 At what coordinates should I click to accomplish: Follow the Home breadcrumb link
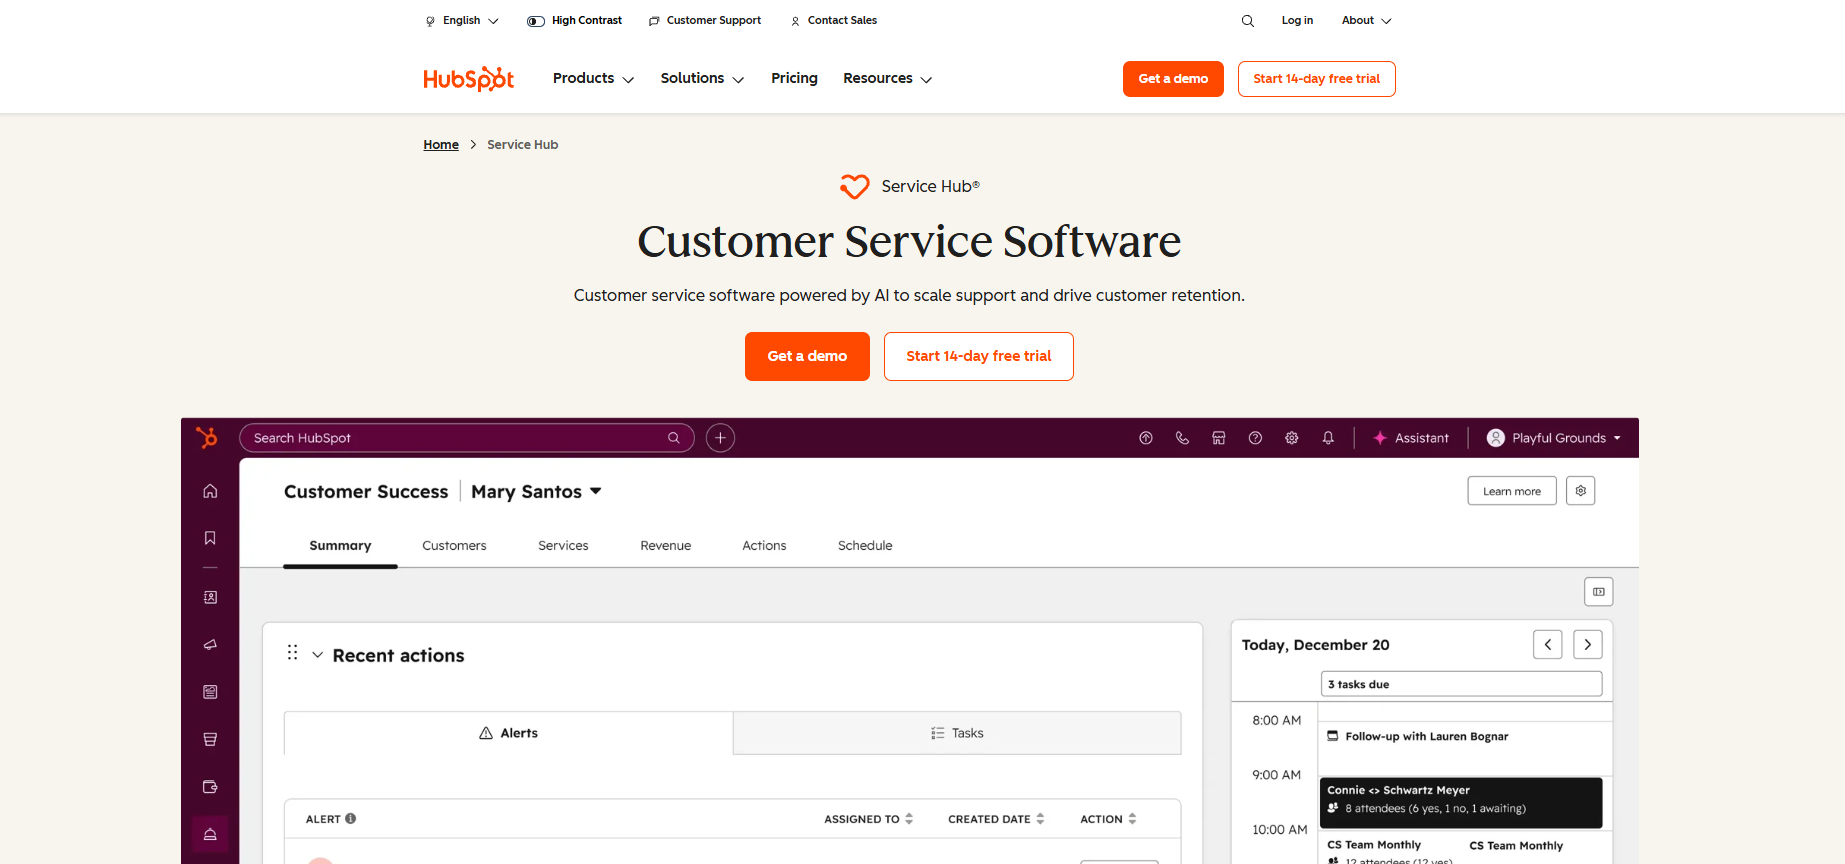pyautogui.click(x=440, y=145)
